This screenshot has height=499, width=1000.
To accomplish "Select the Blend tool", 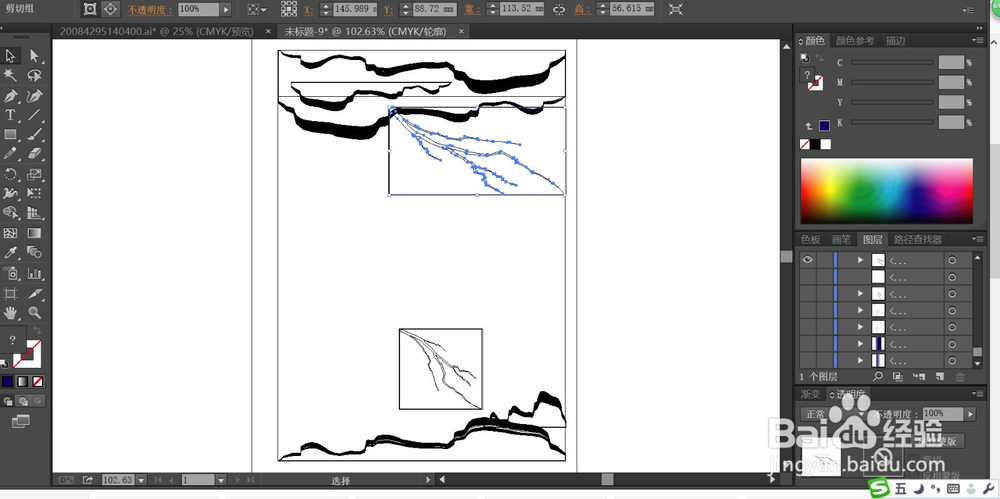I will click(x=34, y=253).
